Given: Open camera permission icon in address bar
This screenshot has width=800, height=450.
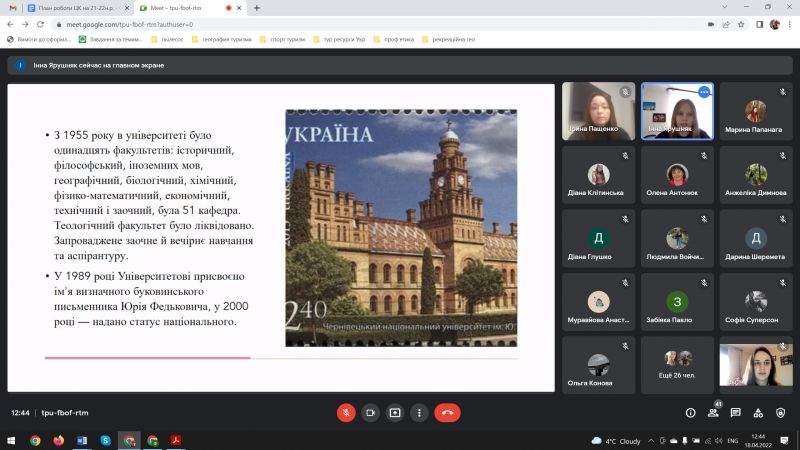Looking at the screenshot, I should (x=711, y=24).
